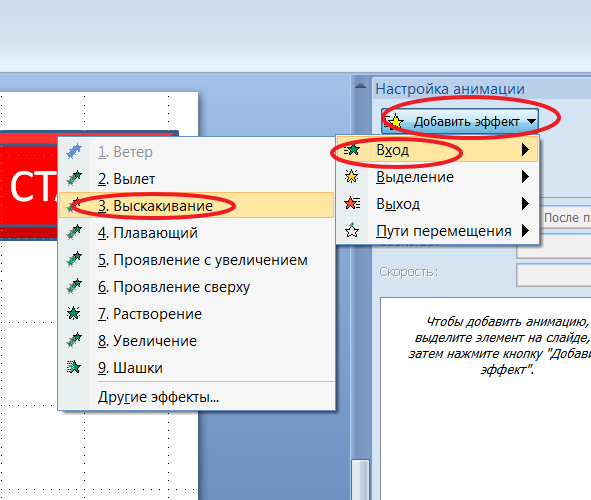
Task: Click the white star icon beside Пути перемещения
Action: pos(352,230)
